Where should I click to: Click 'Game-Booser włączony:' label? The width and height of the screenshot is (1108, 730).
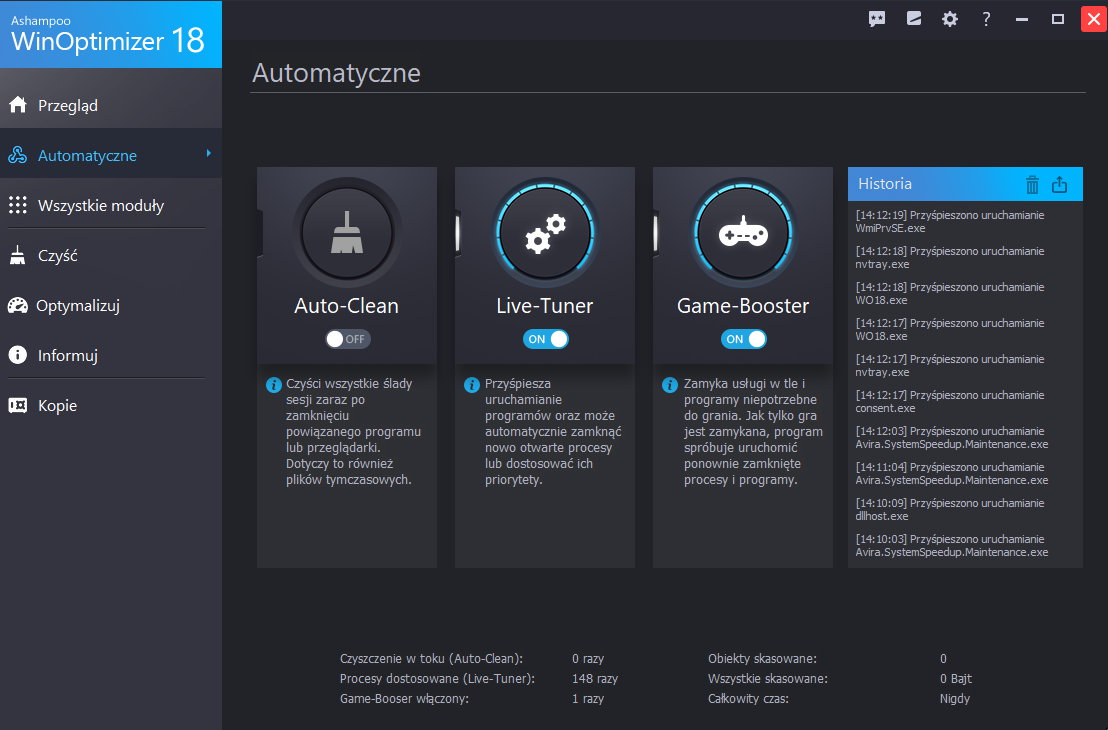pos(404,698)
